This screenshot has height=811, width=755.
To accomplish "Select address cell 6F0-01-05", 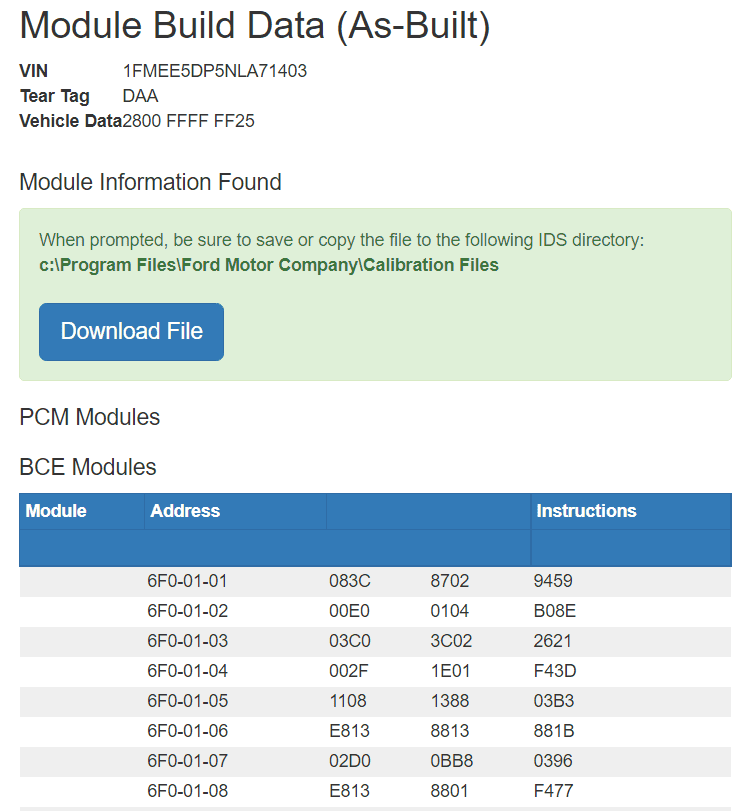I will click(x=187, y=701).
